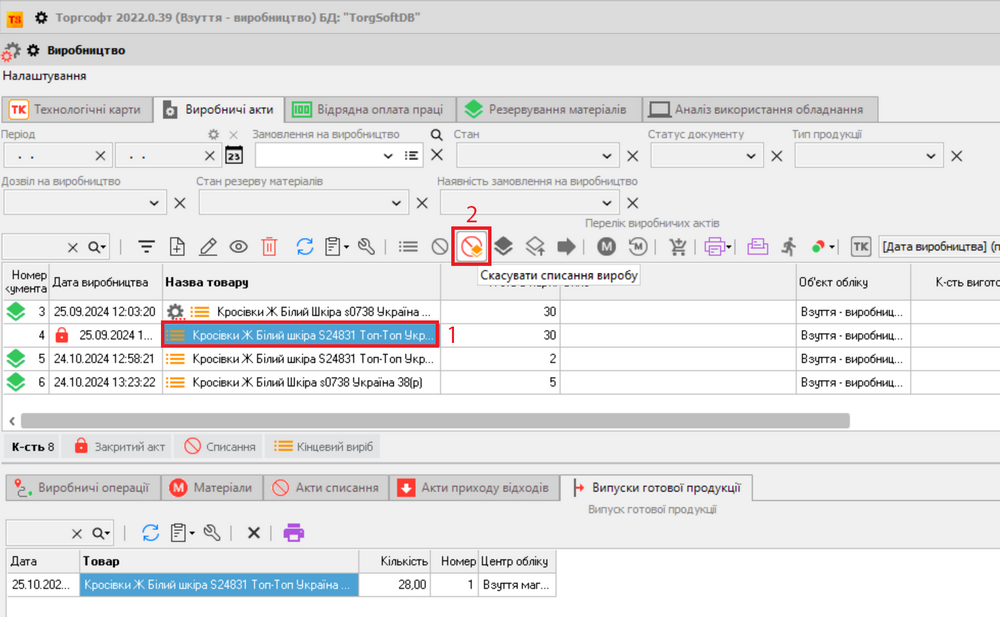Open the 'Матеріали' tab in lower panel
The width and height of the screenshot is (1000, 617).
tap(214, 488)
